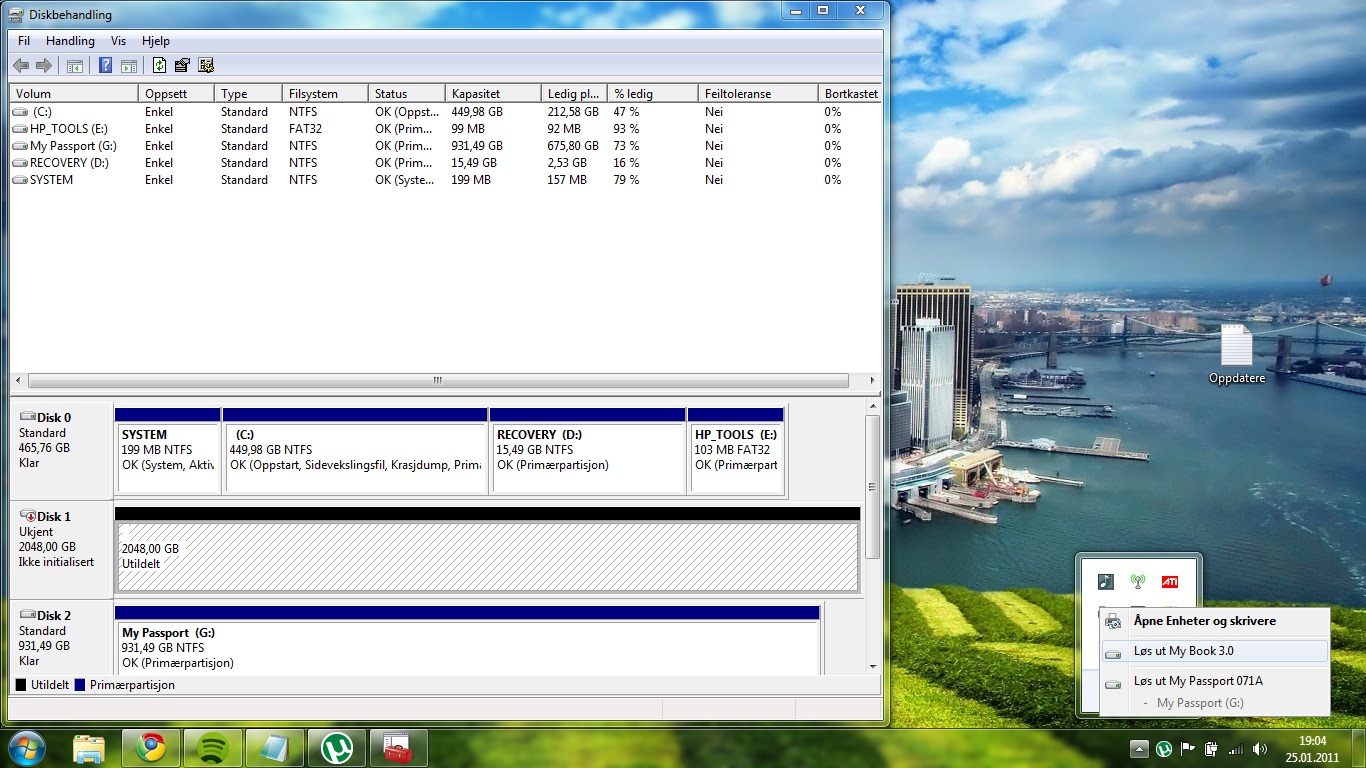Click the green Refresh icon in the toolbar
Viewport: 1366px width, 768px height.
159,66
